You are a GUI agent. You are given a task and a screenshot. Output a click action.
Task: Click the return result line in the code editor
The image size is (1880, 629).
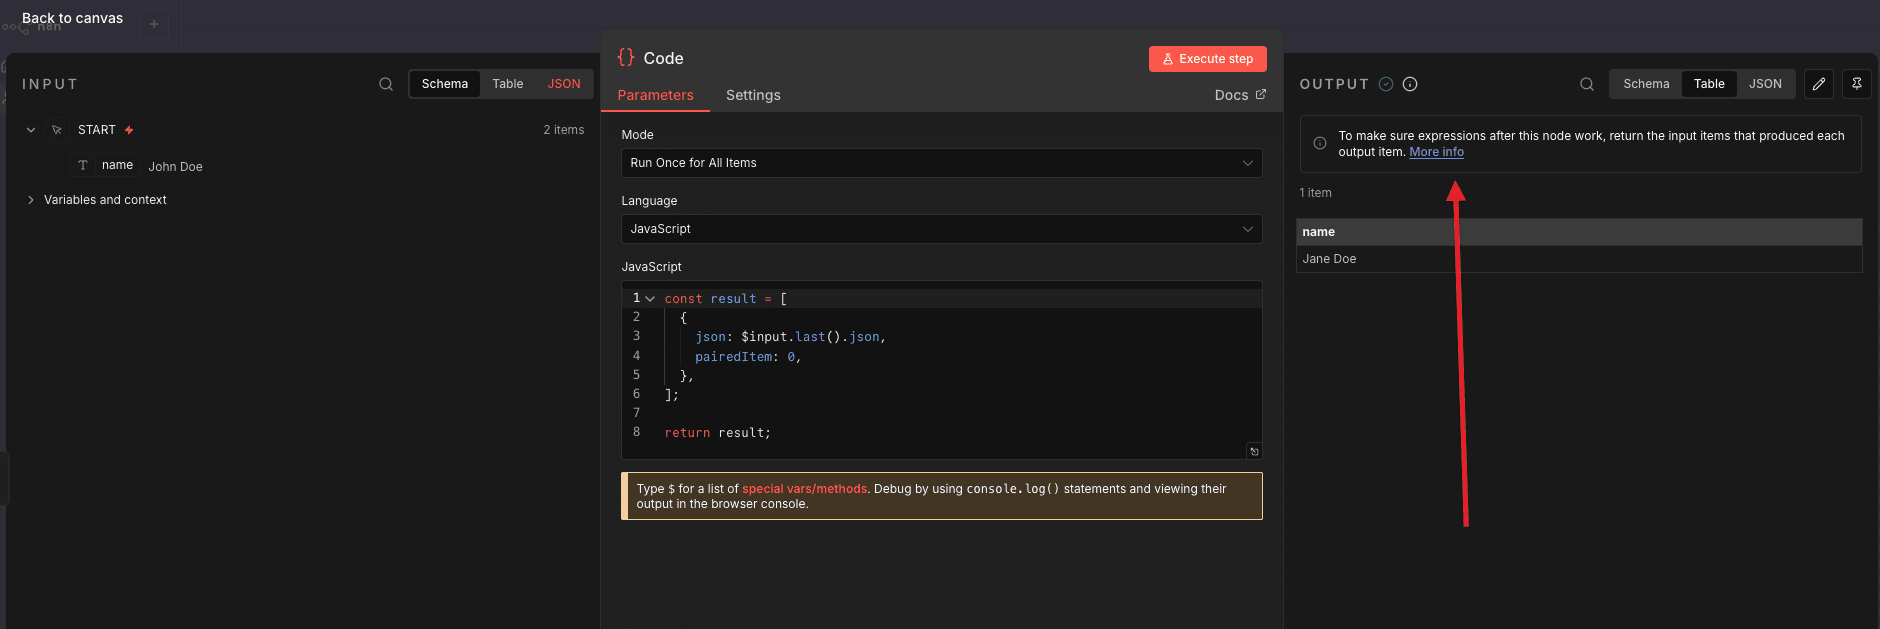[717, 433]
